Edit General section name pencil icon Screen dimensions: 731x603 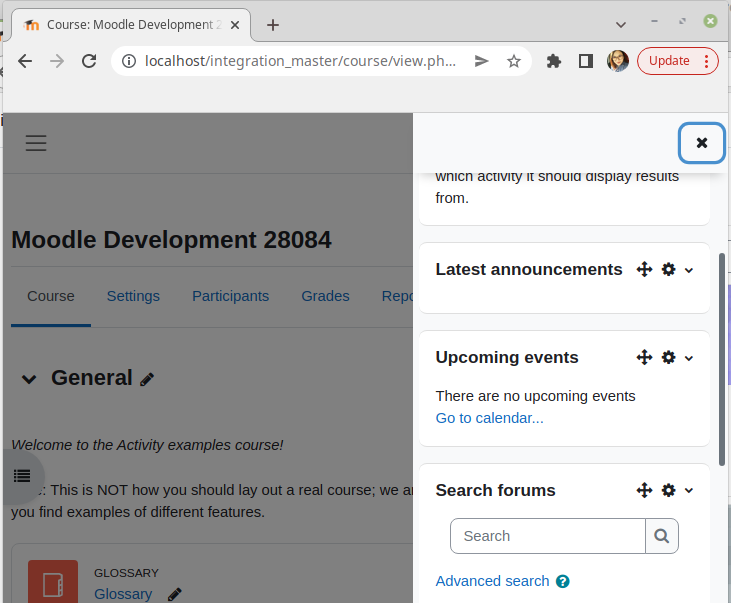click(x=147, y=380)
